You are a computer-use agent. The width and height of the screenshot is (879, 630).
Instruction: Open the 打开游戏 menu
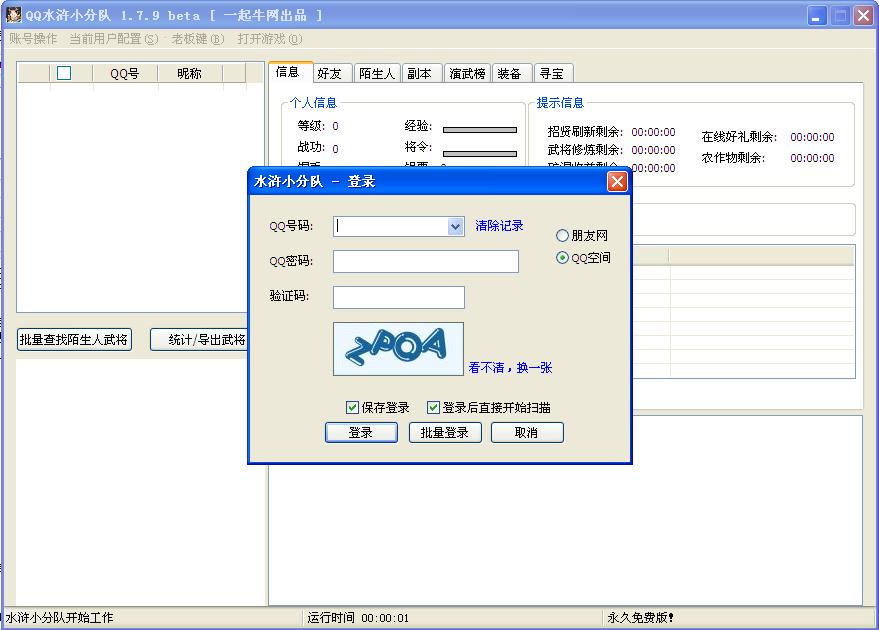point(270,39)
